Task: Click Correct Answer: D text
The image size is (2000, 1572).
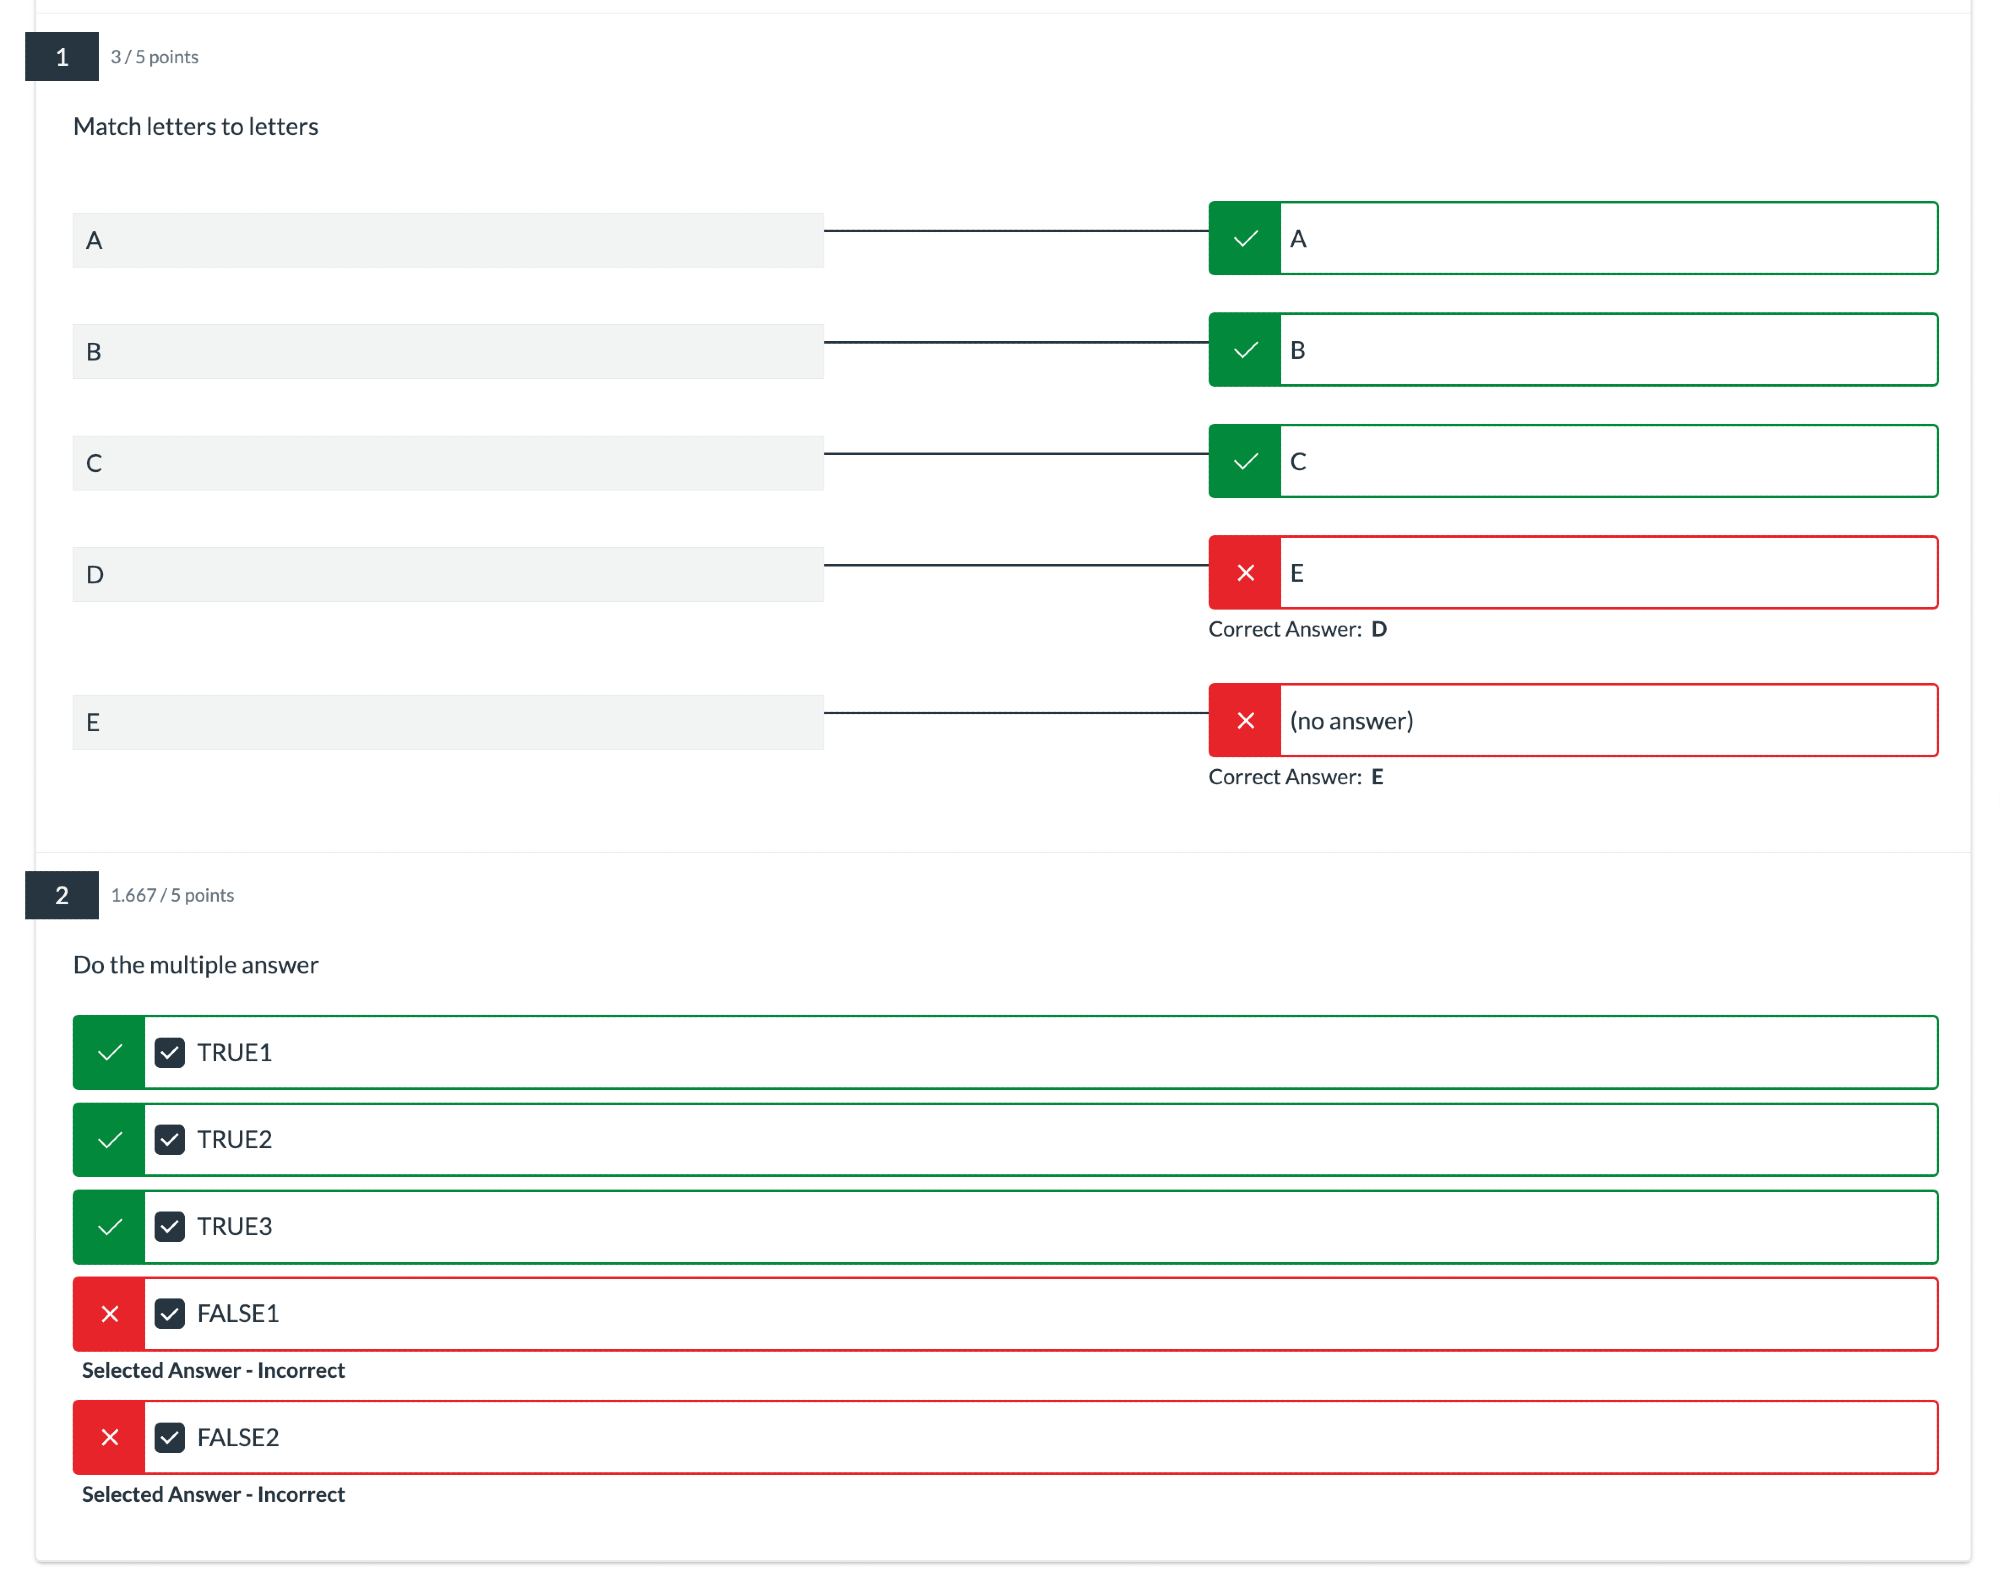Action: [1297, 630]
